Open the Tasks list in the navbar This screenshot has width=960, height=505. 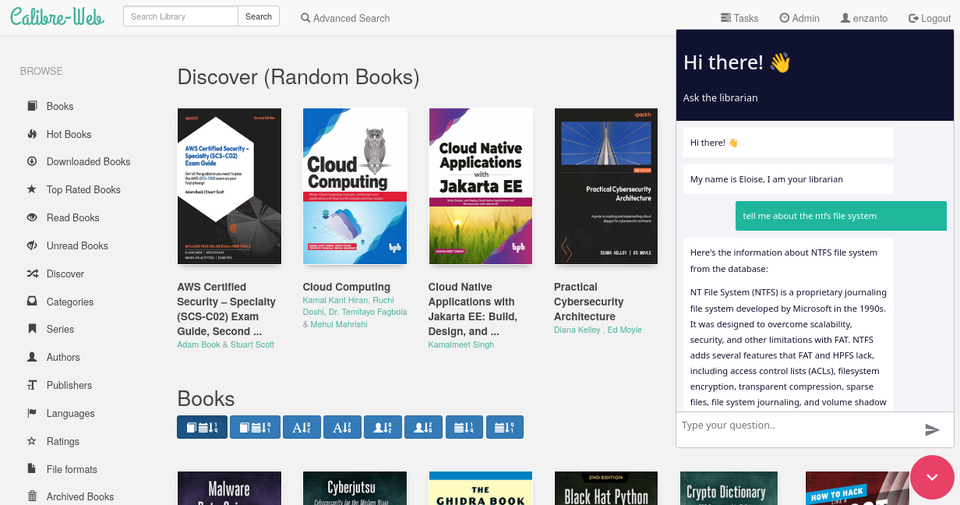click(x=739, y=18)
